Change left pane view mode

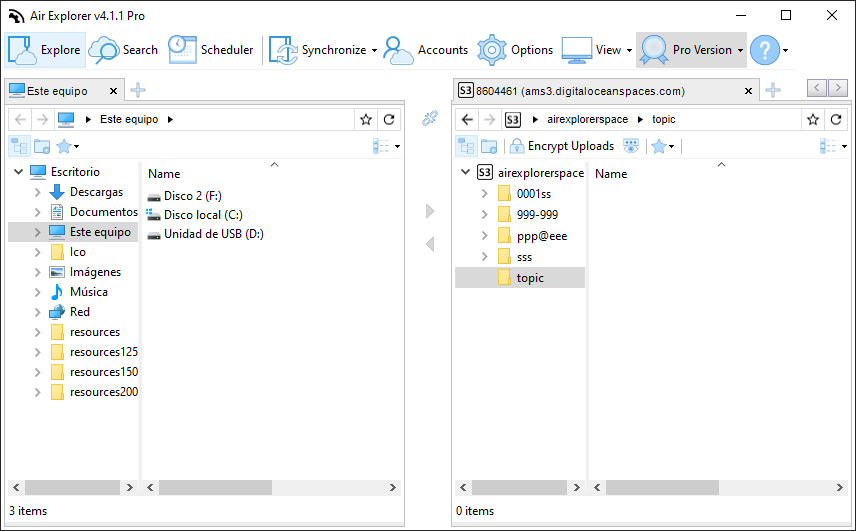[386, 146]
